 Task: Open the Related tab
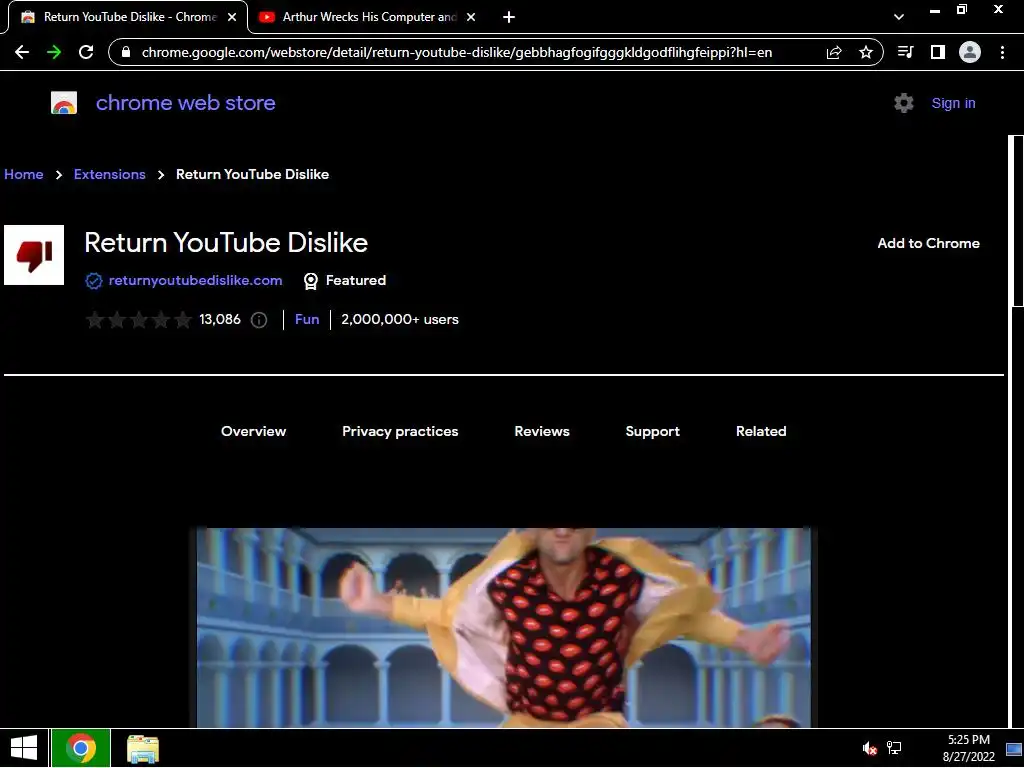pyautogui.click(x=761, y=431)
